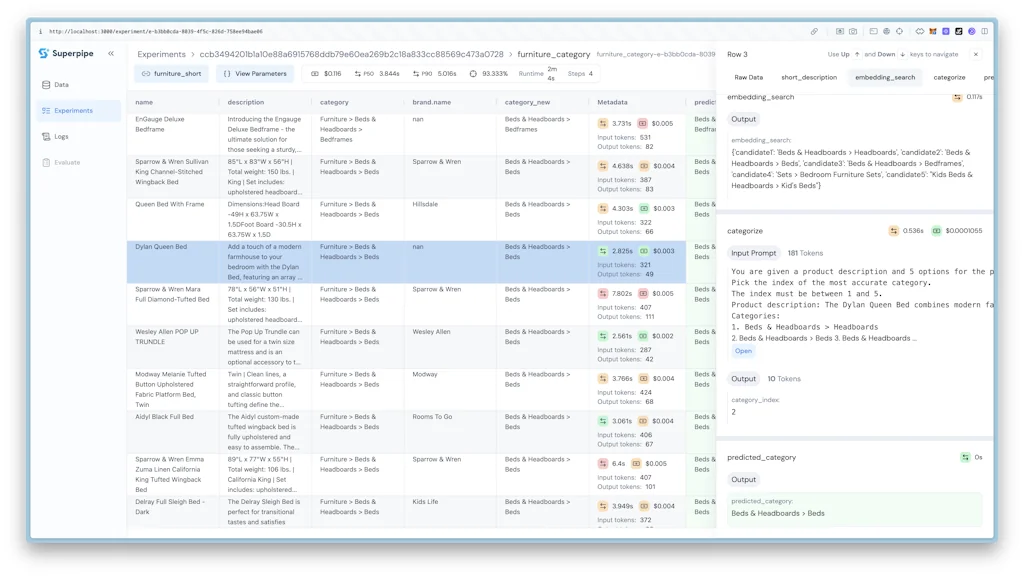Viewport: 1024px width, 577px height.
Task: Select the categorize tab
Action: point(949,77)
